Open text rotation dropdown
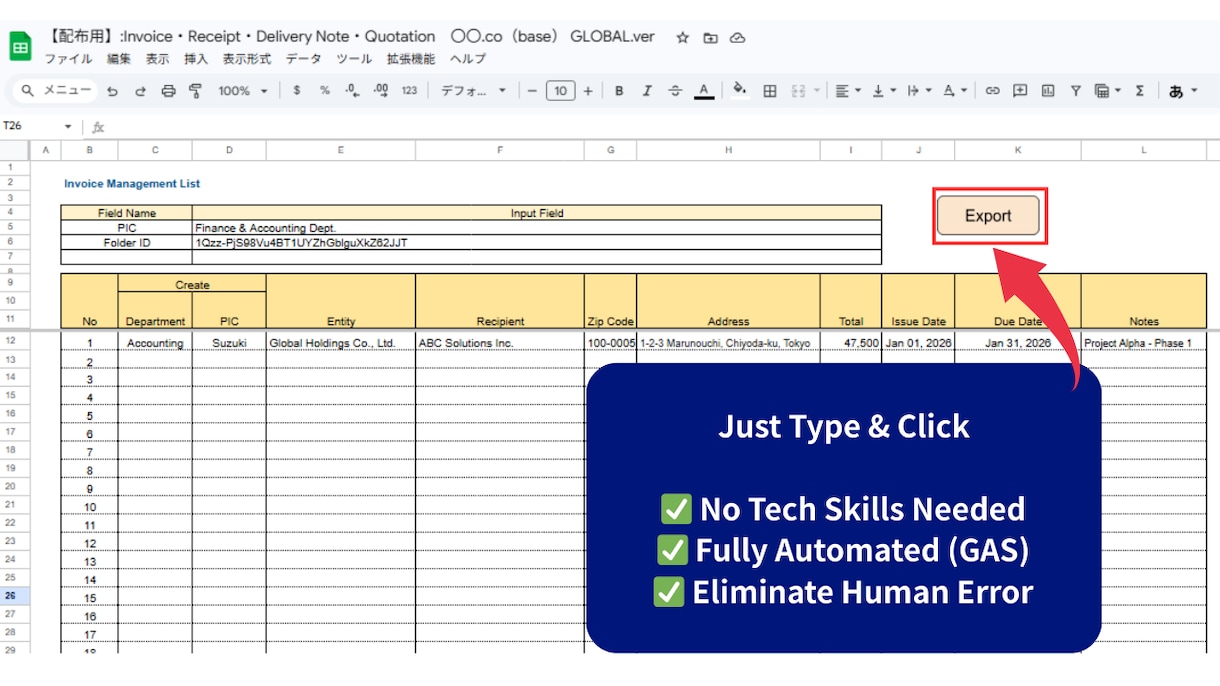Viewport: 1220px width, 686px height. [954, 91]
